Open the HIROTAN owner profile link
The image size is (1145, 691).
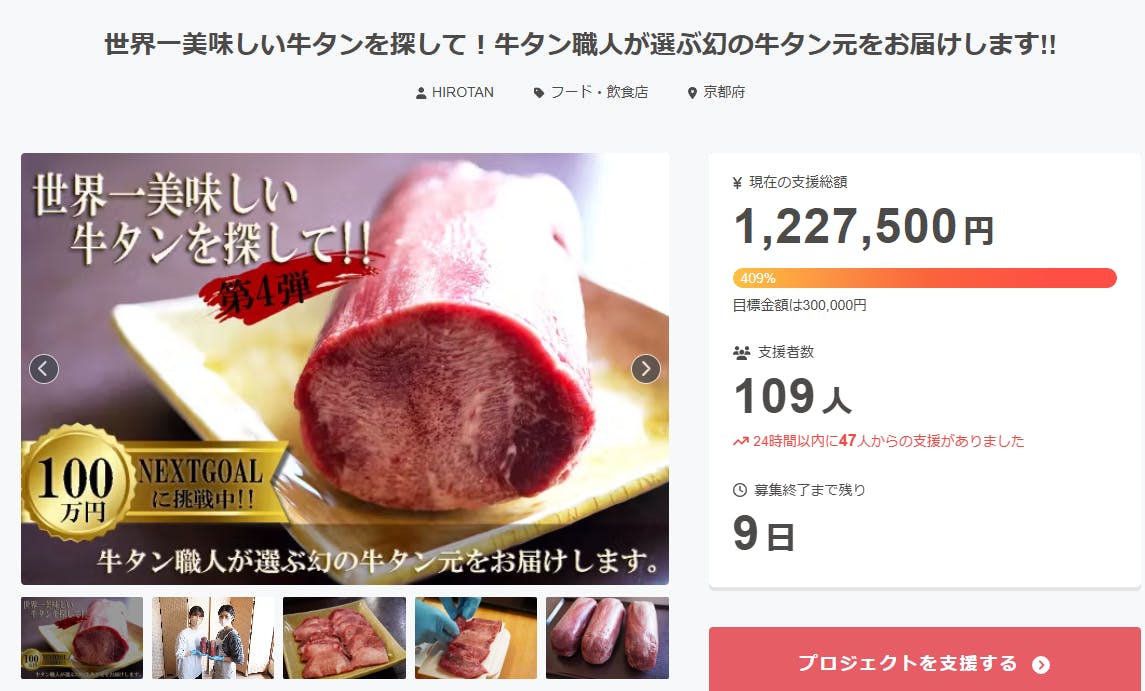coord(462,93)
